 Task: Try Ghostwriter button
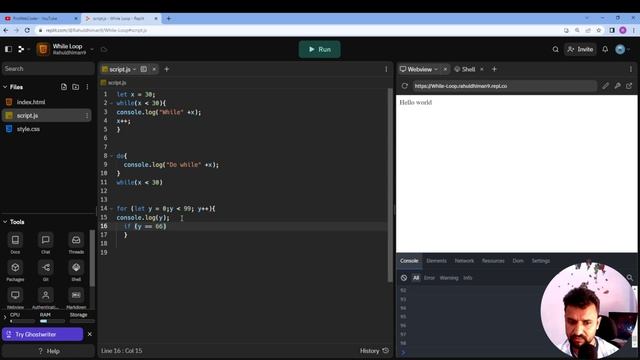tap(42, 334)
